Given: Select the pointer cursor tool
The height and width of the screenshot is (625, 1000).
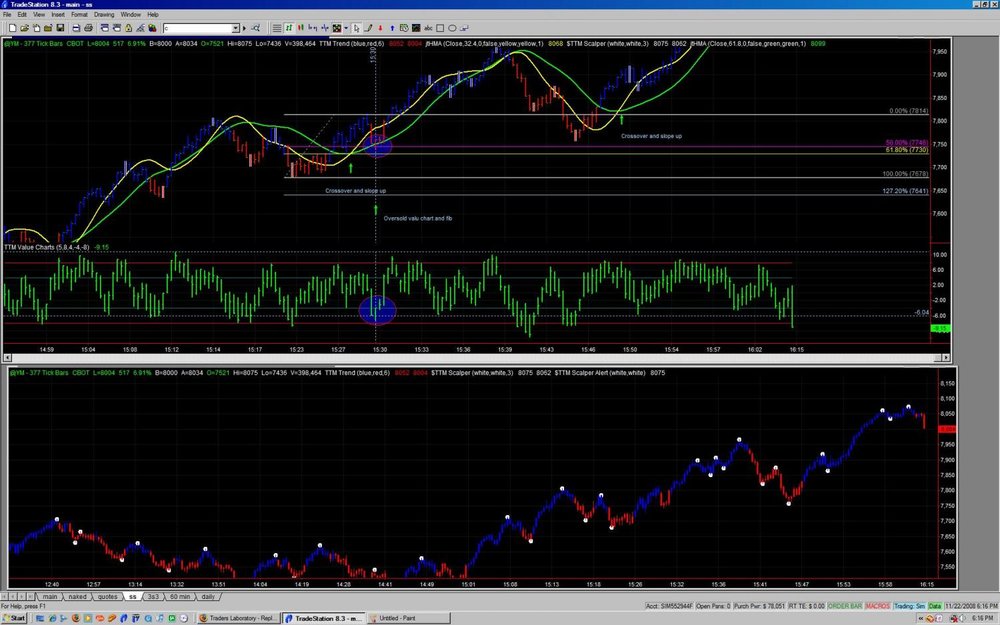Looking at the screenshot, I should point(356,28).
